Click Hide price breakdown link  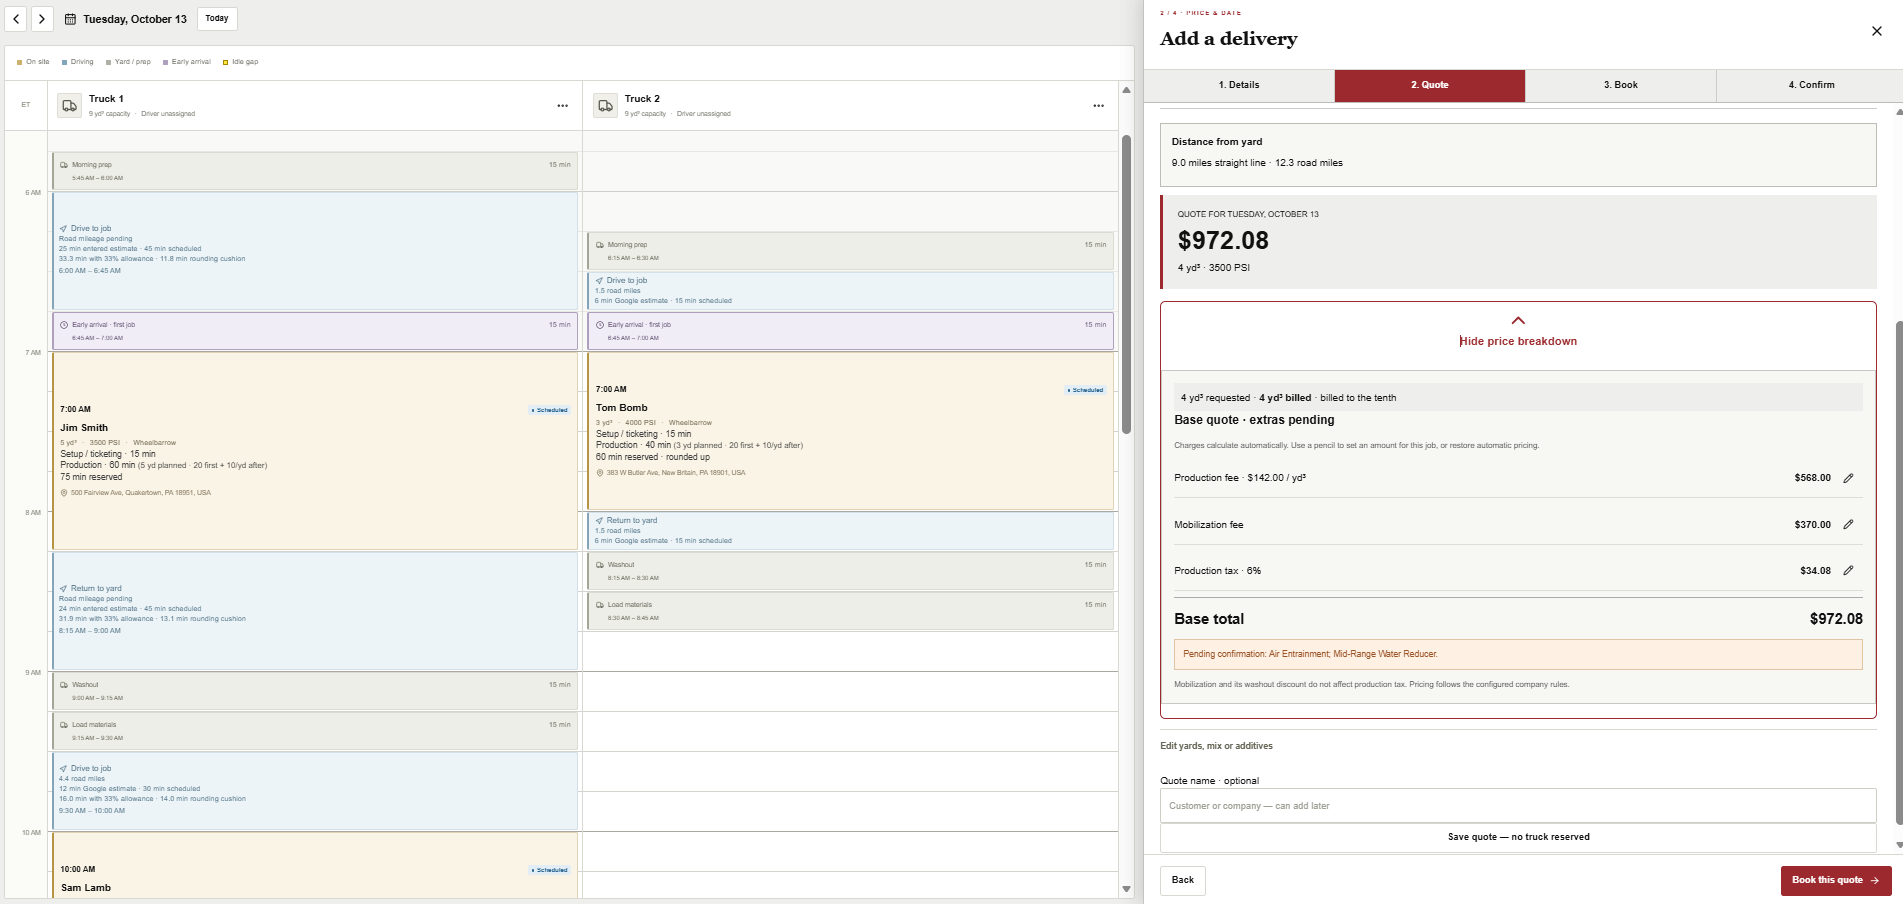click(1518, 341)
